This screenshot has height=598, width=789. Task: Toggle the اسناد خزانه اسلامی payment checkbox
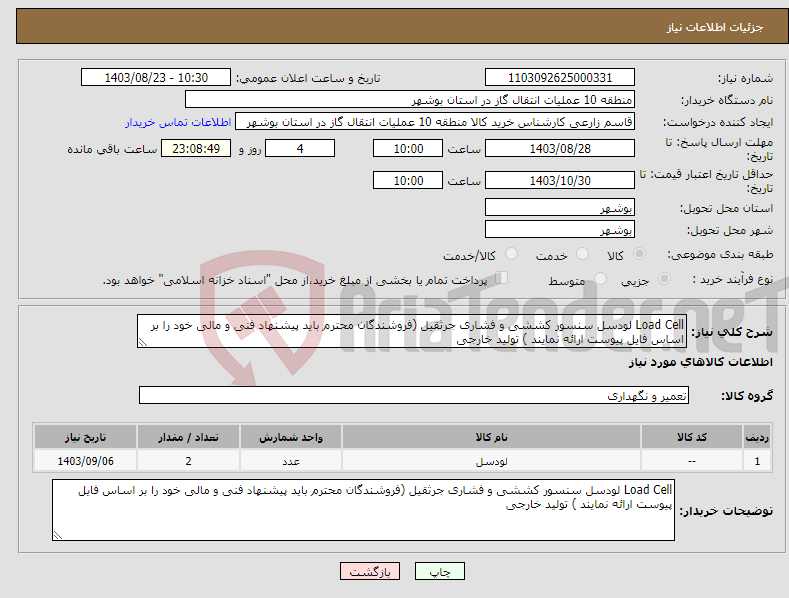(502, 278)
